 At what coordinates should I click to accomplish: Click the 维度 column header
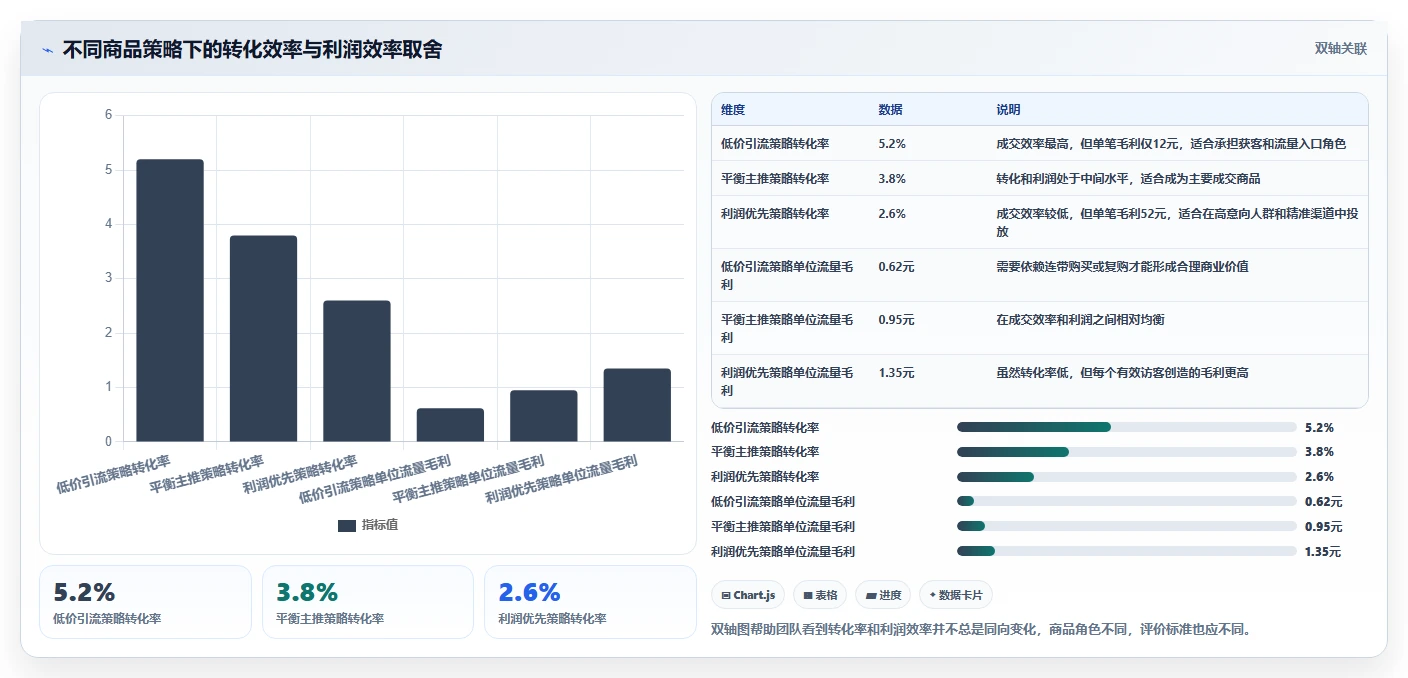[733, 110]
